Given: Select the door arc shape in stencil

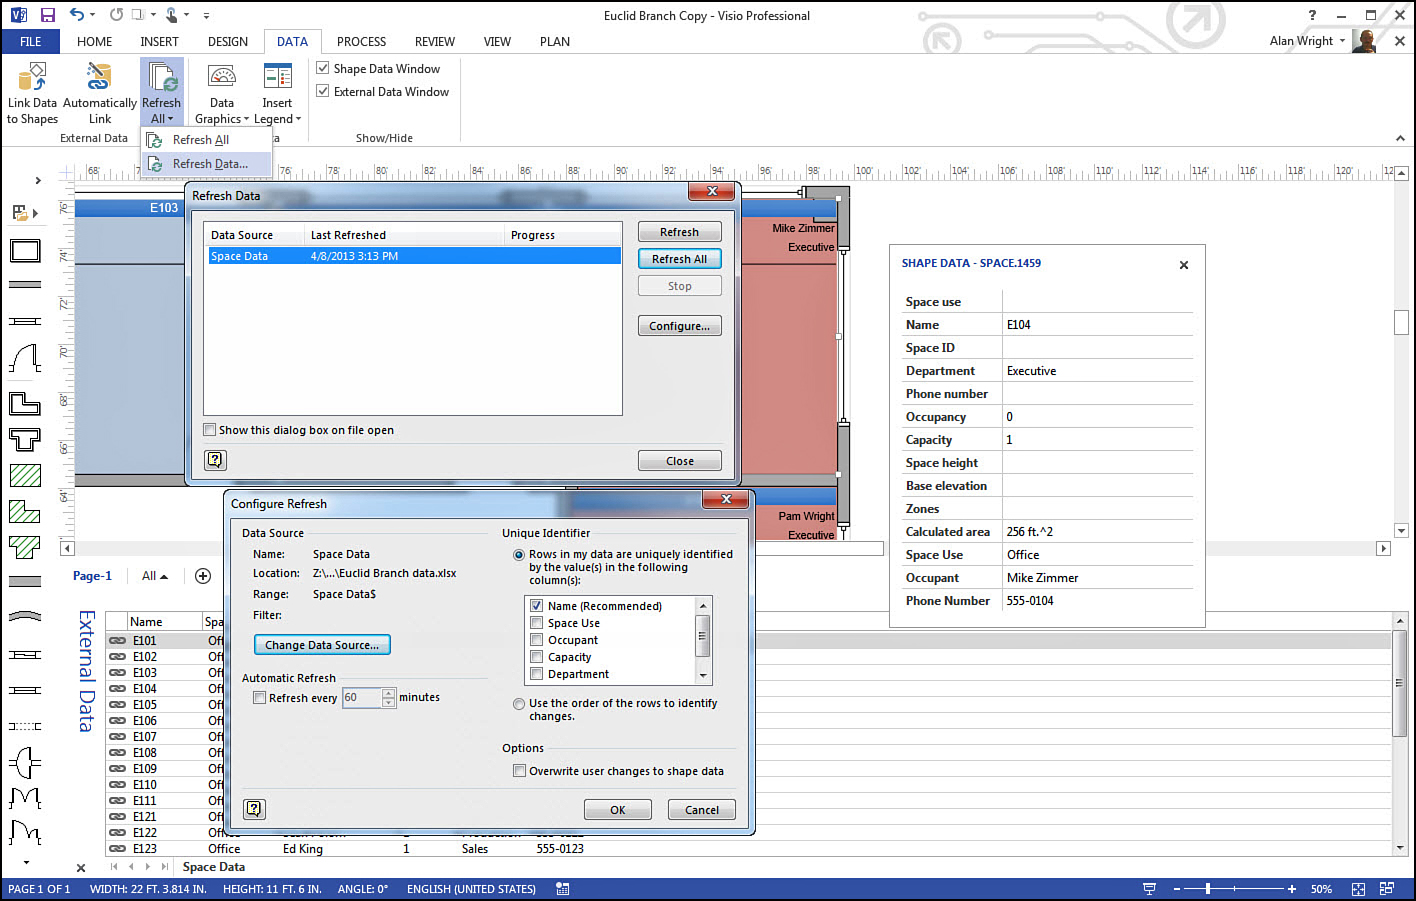Looking at the screenshot, I should 25,357.
